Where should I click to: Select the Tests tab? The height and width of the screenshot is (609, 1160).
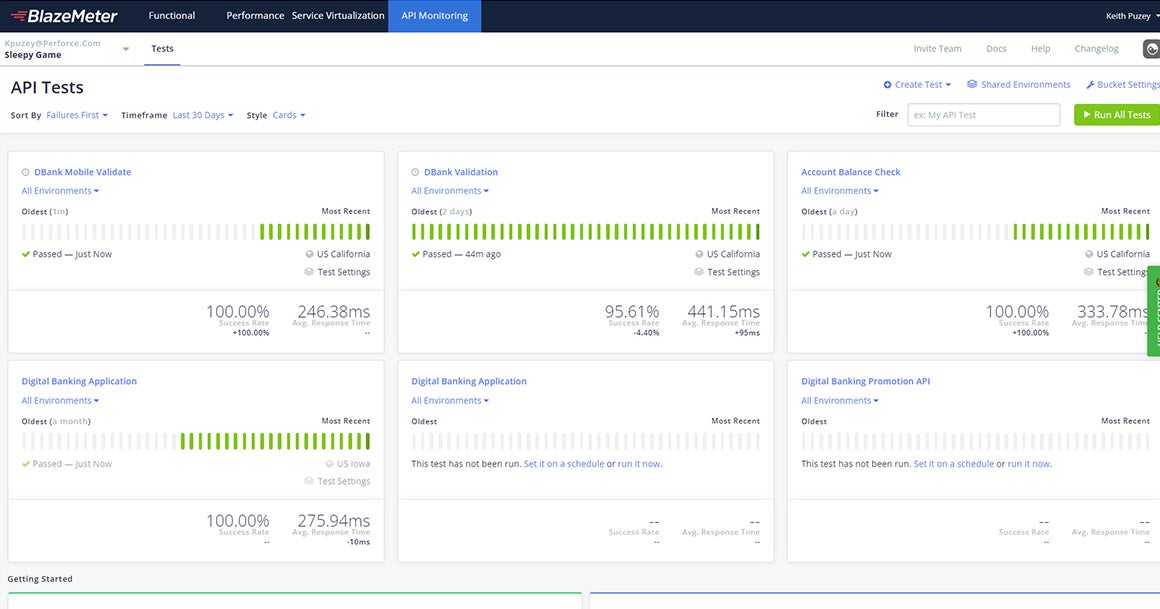point(162,49)
